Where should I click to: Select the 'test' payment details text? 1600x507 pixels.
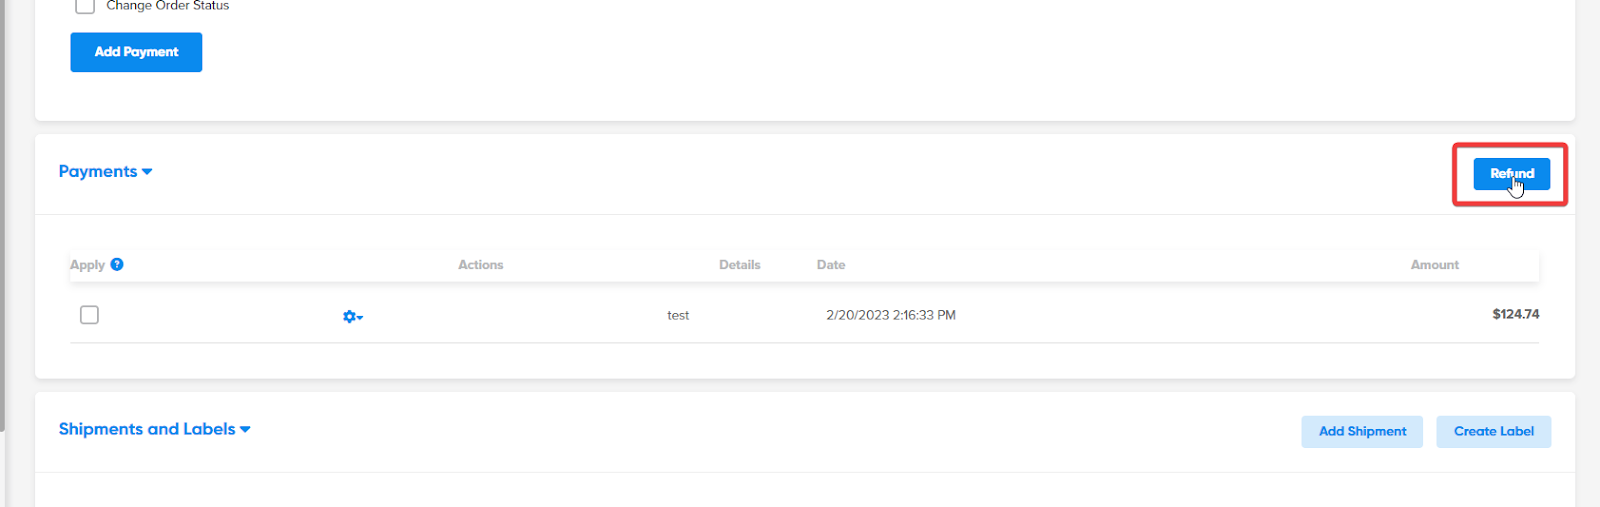tap(678, 315)
